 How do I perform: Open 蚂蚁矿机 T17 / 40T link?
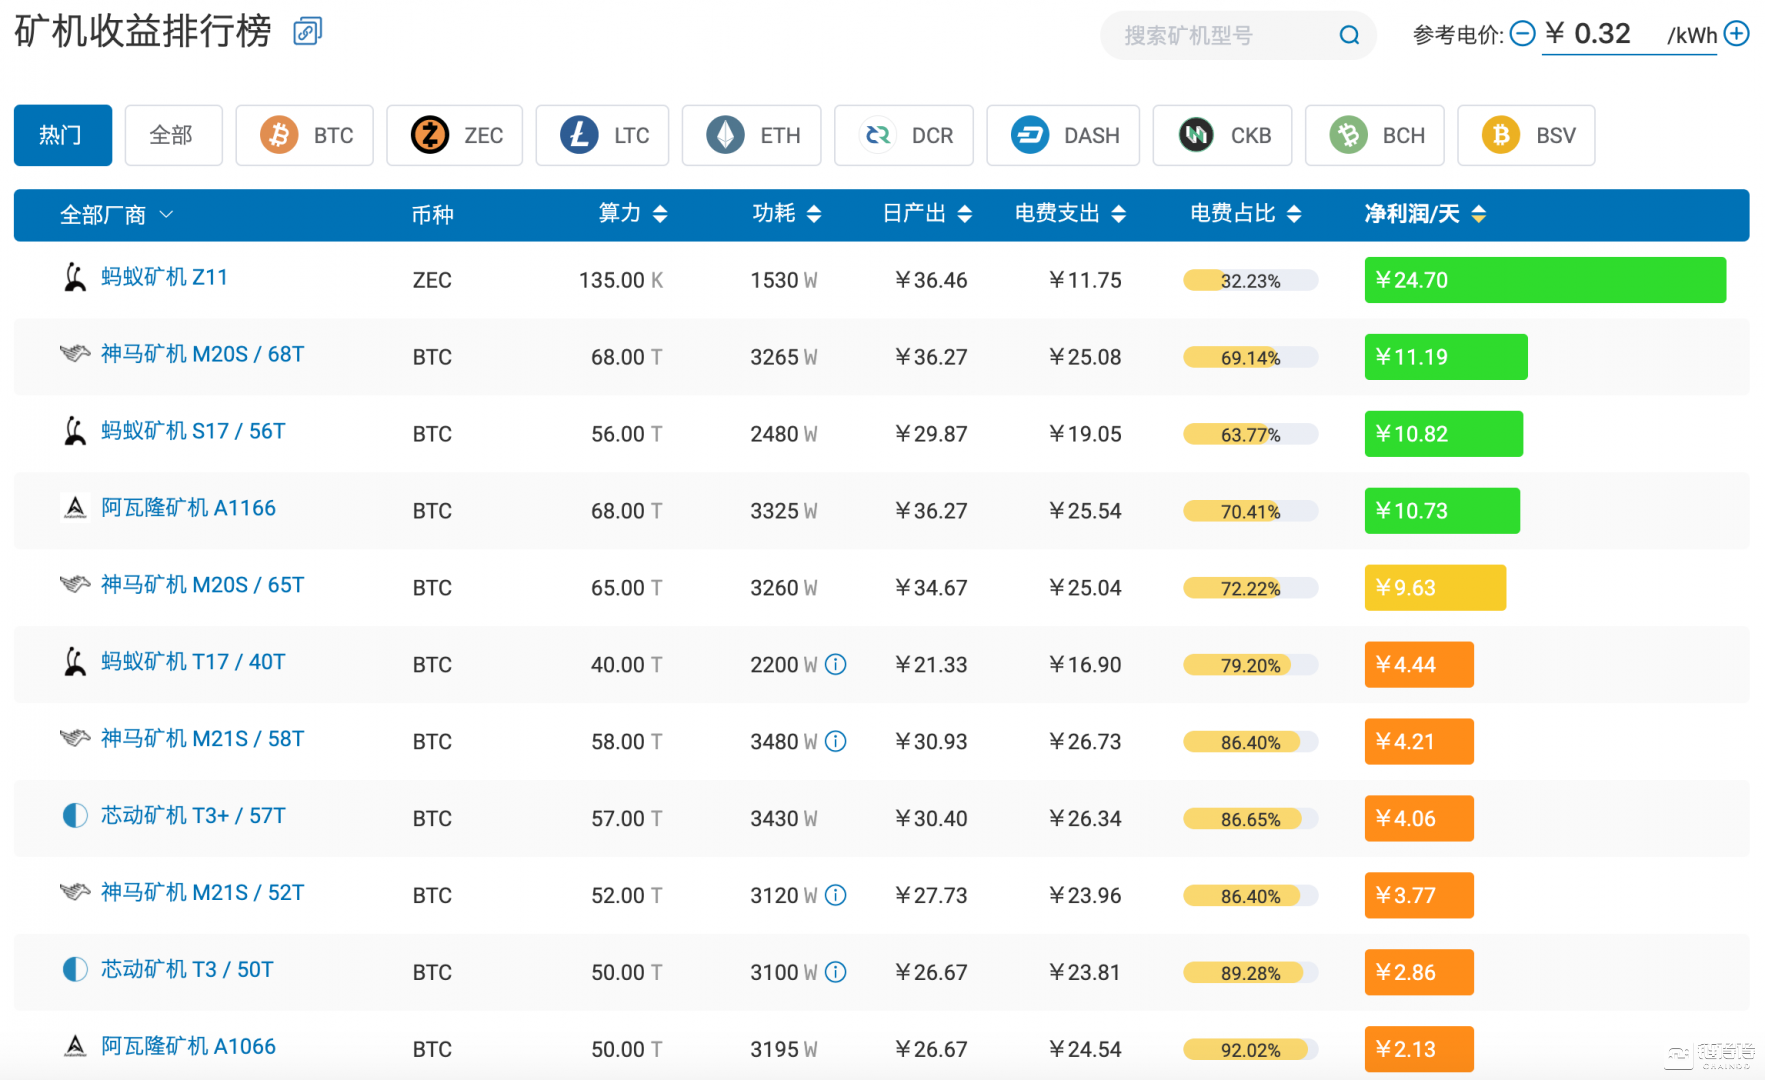point(193,662)
